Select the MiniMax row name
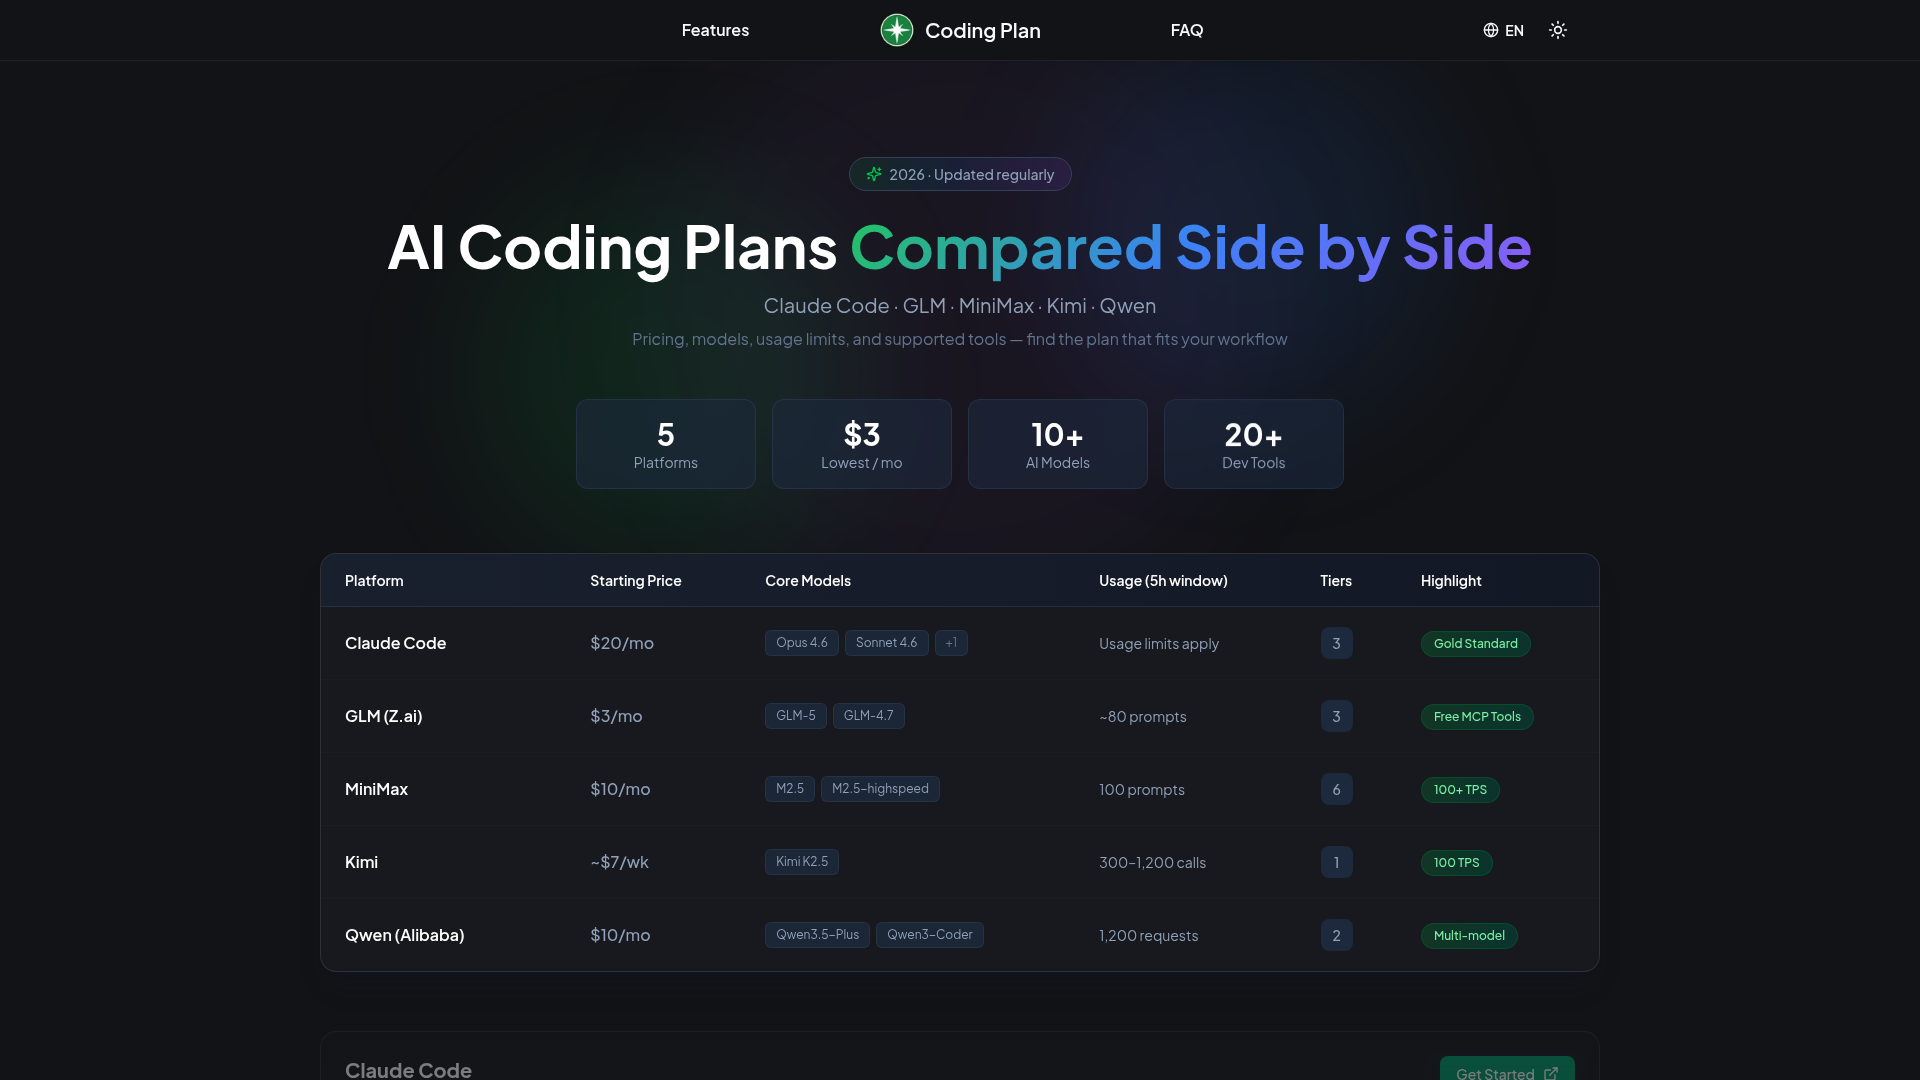This screenshot has height=1080, width=1920. pyautogui.click(x=376, y=789)
